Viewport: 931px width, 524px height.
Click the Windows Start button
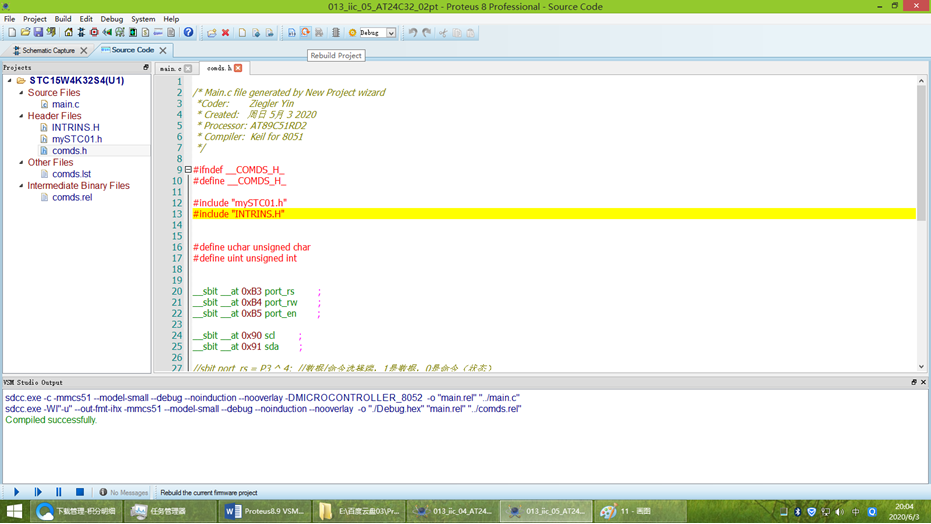pos(14,511)
